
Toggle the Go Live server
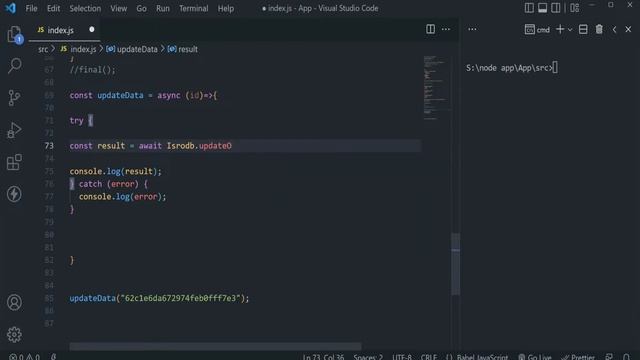[535, 357]
